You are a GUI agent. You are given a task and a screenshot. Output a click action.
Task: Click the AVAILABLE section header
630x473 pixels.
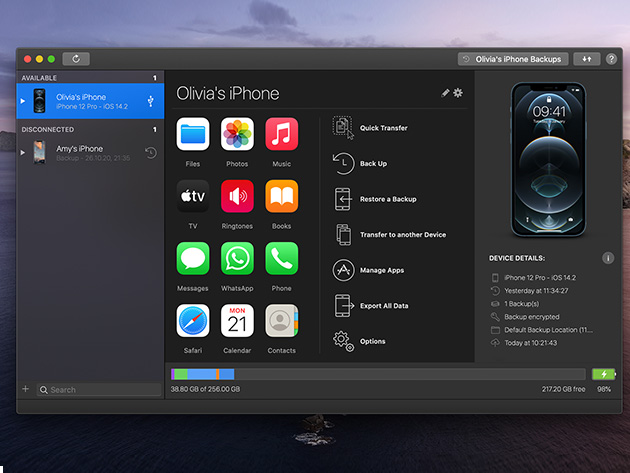coord(39,78)
